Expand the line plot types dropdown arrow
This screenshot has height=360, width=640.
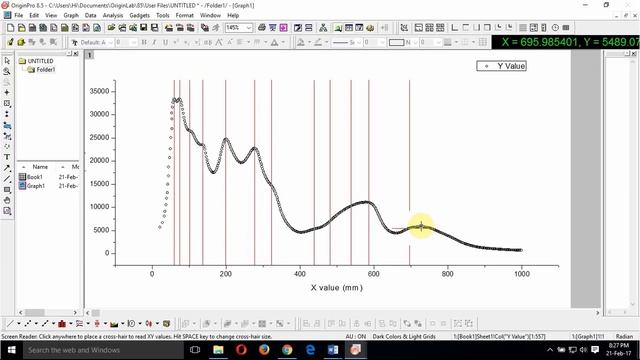pyautogui.click(x=18, y=324)
